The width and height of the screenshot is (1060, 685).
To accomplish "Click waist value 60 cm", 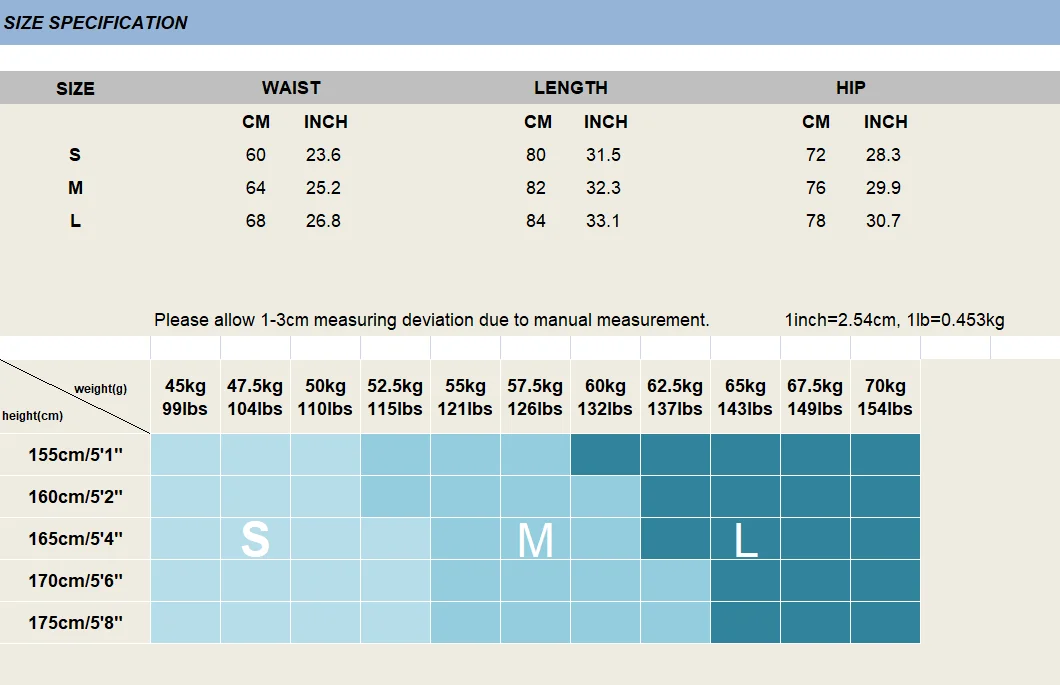I will 256,155.
